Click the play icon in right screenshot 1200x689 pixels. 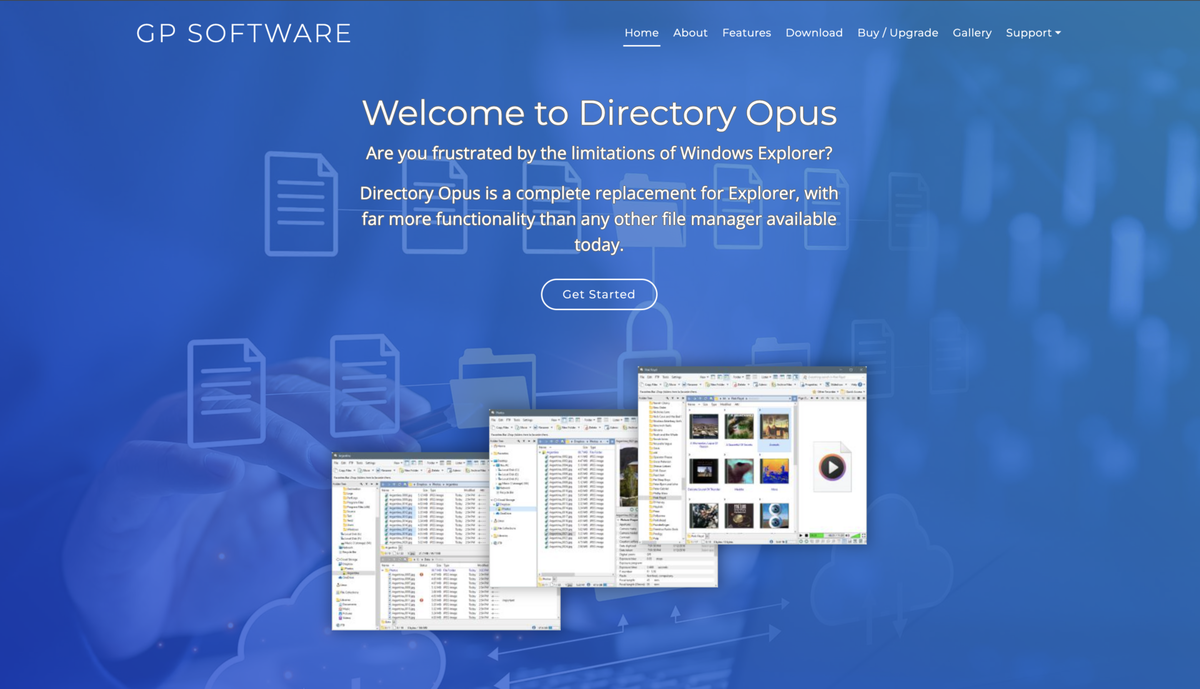831,466
